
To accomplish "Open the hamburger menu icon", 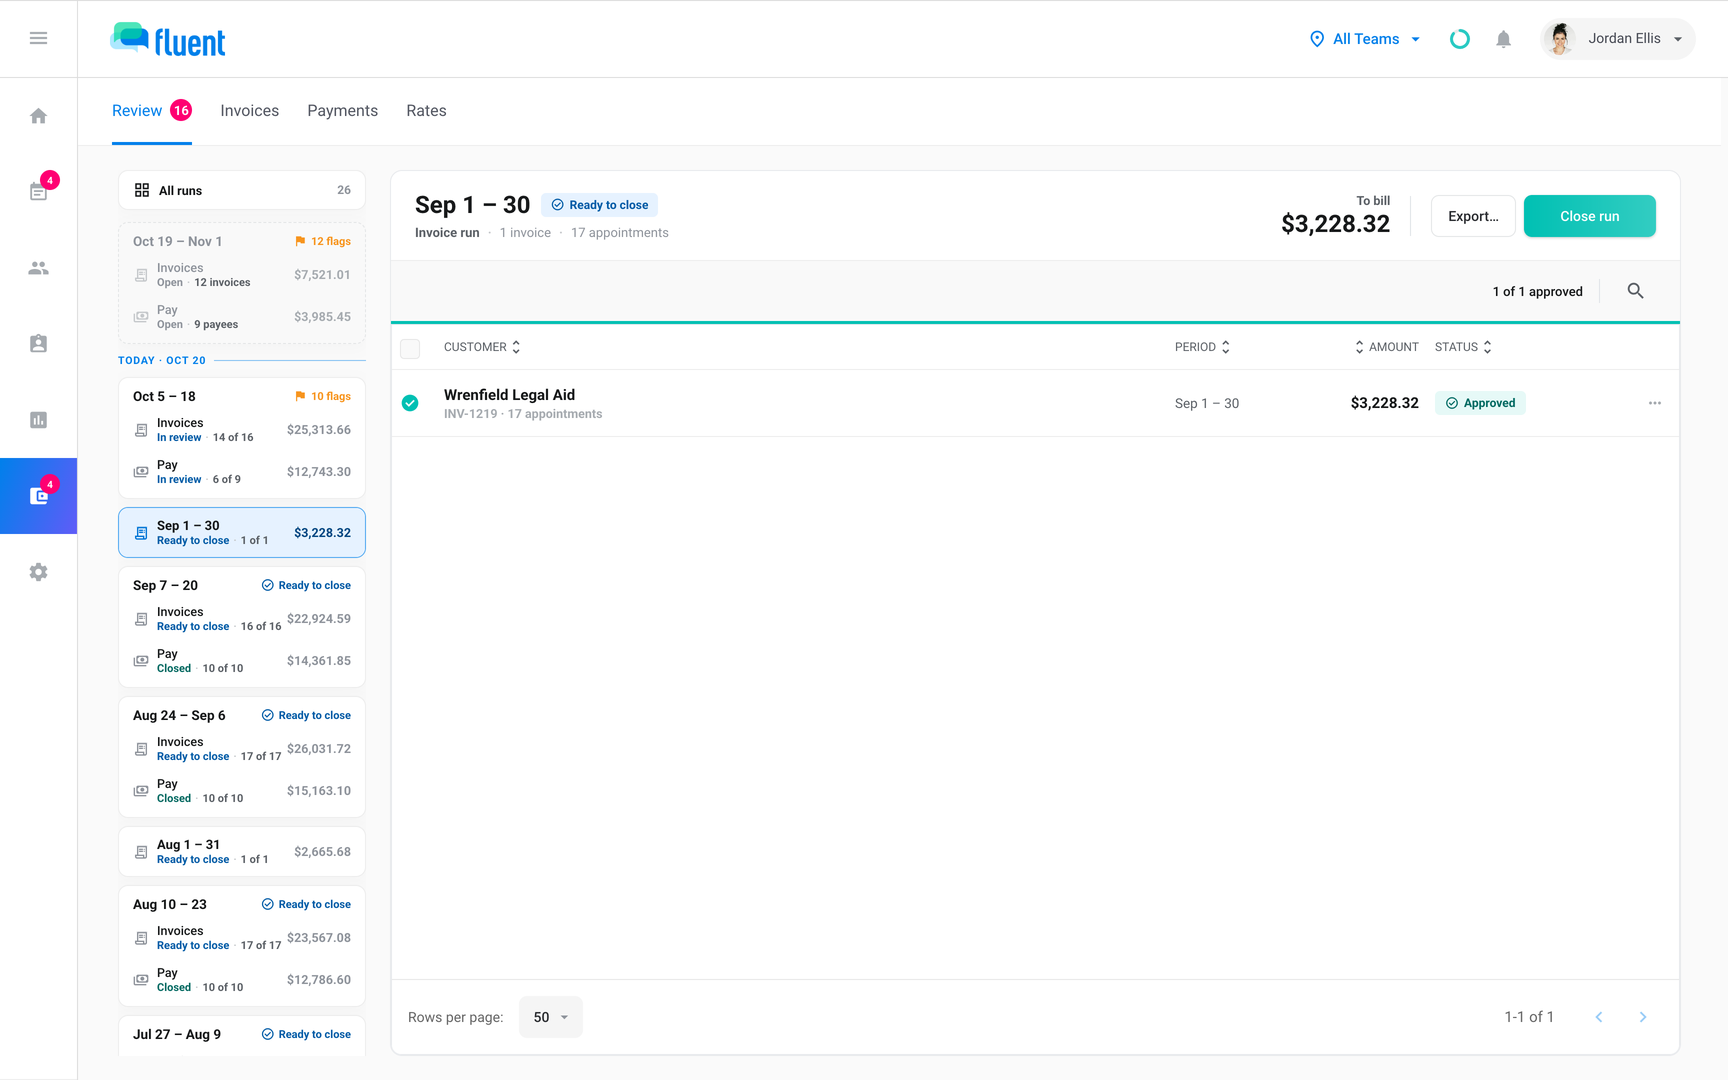I will click(x=38, y=38).
